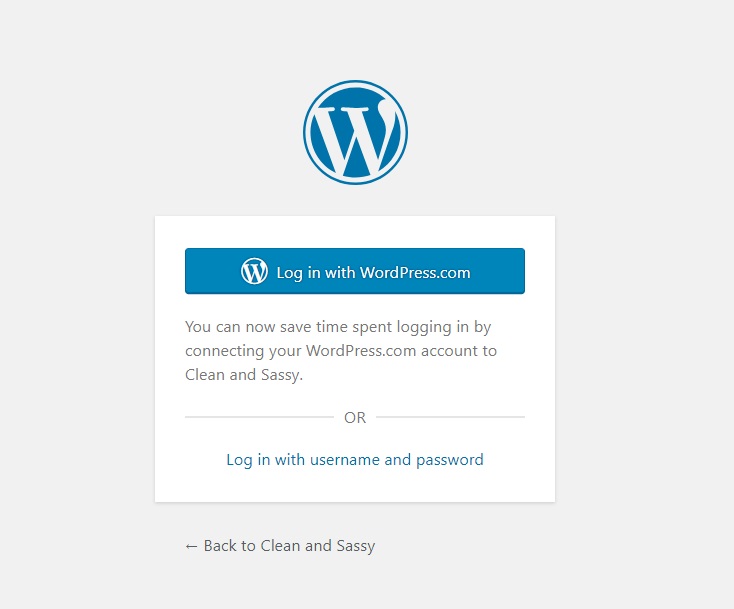Click the small WordPress icon inside blue button
This screenshot has width=734, height=609.
tap(254, 271)
